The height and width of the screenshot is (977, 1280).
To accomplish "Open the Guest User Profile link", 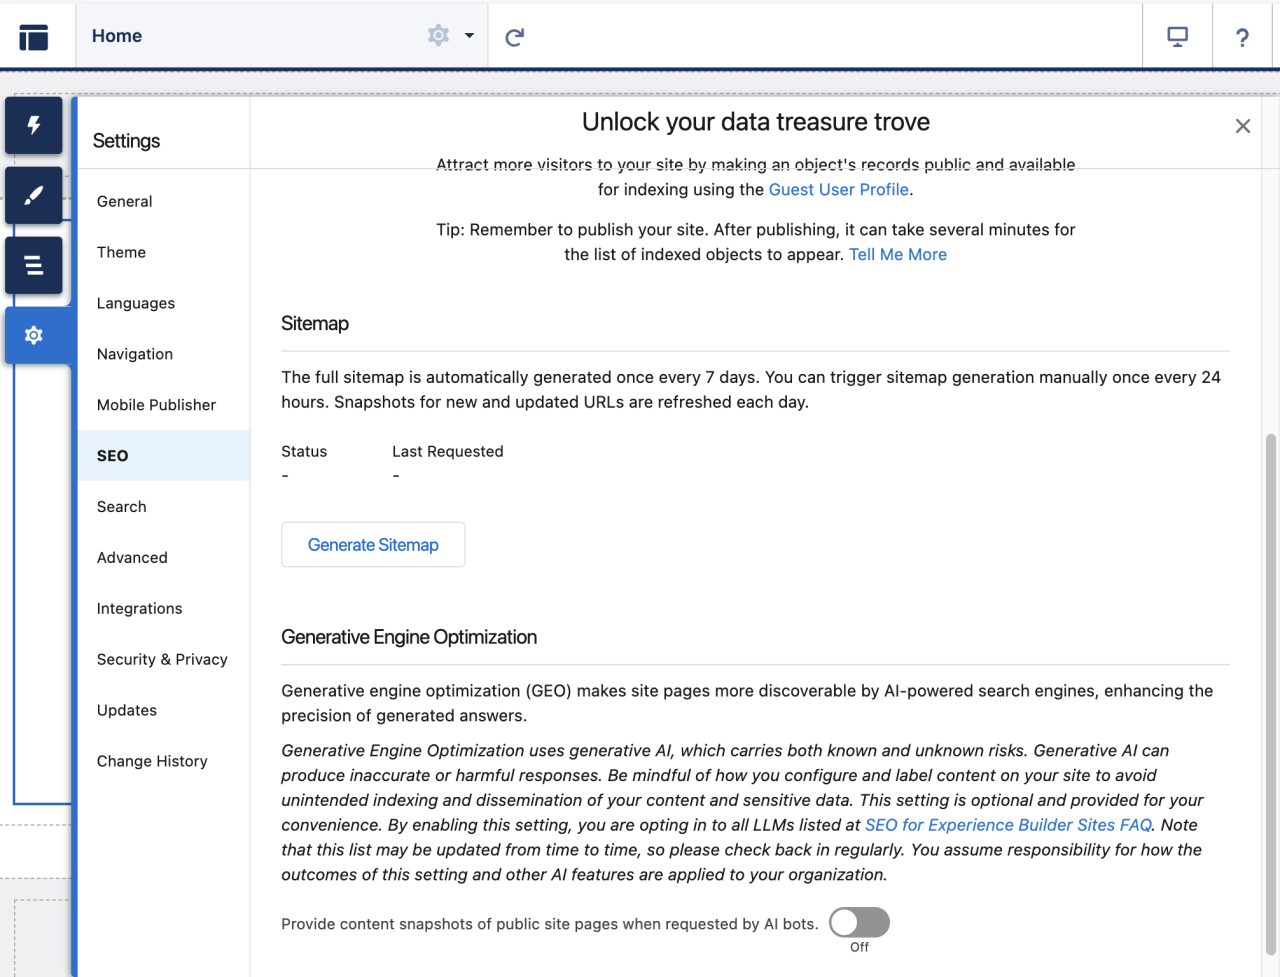I will click(x=838, y=189).
